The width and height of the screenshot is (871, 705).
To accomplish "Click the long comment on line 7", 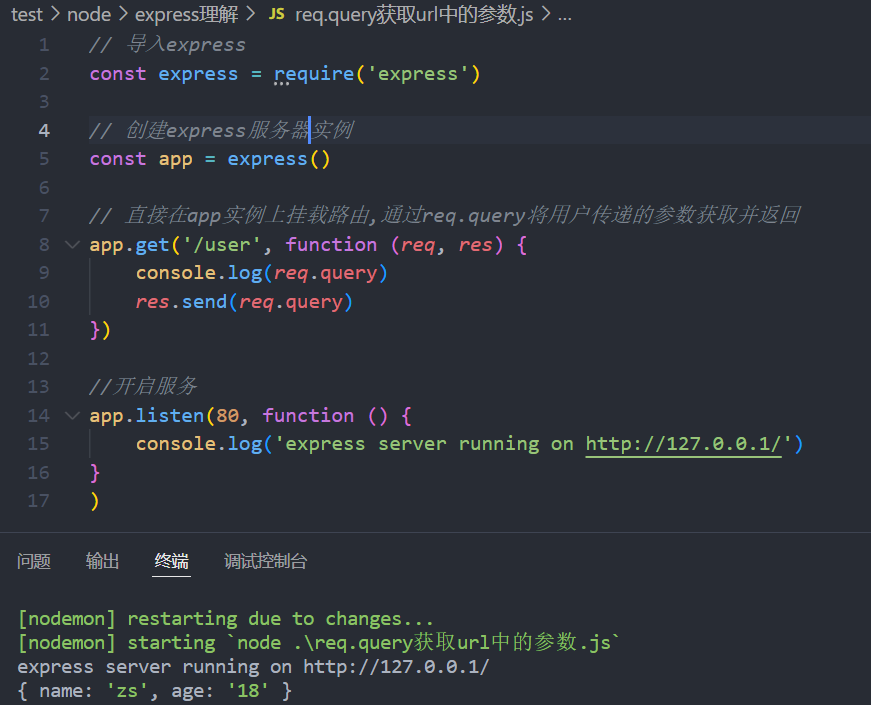I will coord(444,216).
